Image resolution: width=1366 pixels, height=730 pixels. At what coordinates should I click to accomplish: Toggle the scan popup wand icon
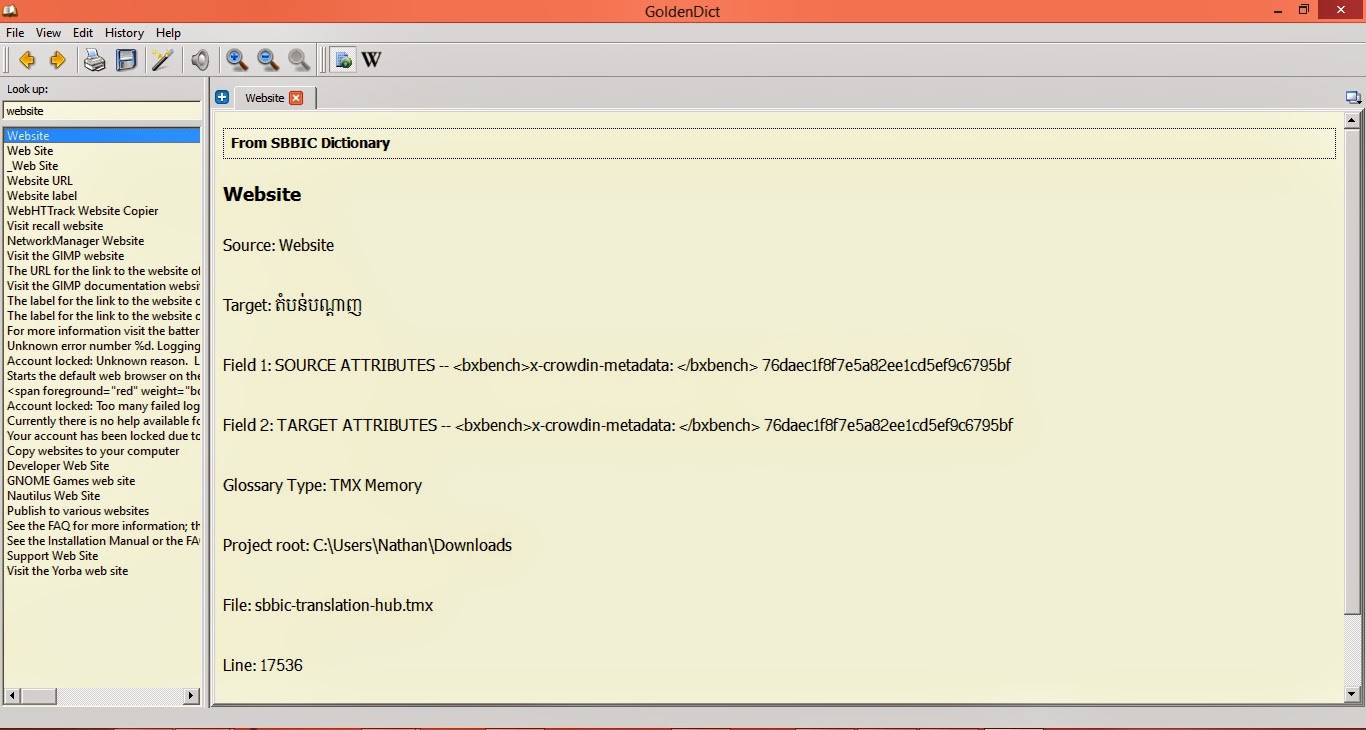162,60
